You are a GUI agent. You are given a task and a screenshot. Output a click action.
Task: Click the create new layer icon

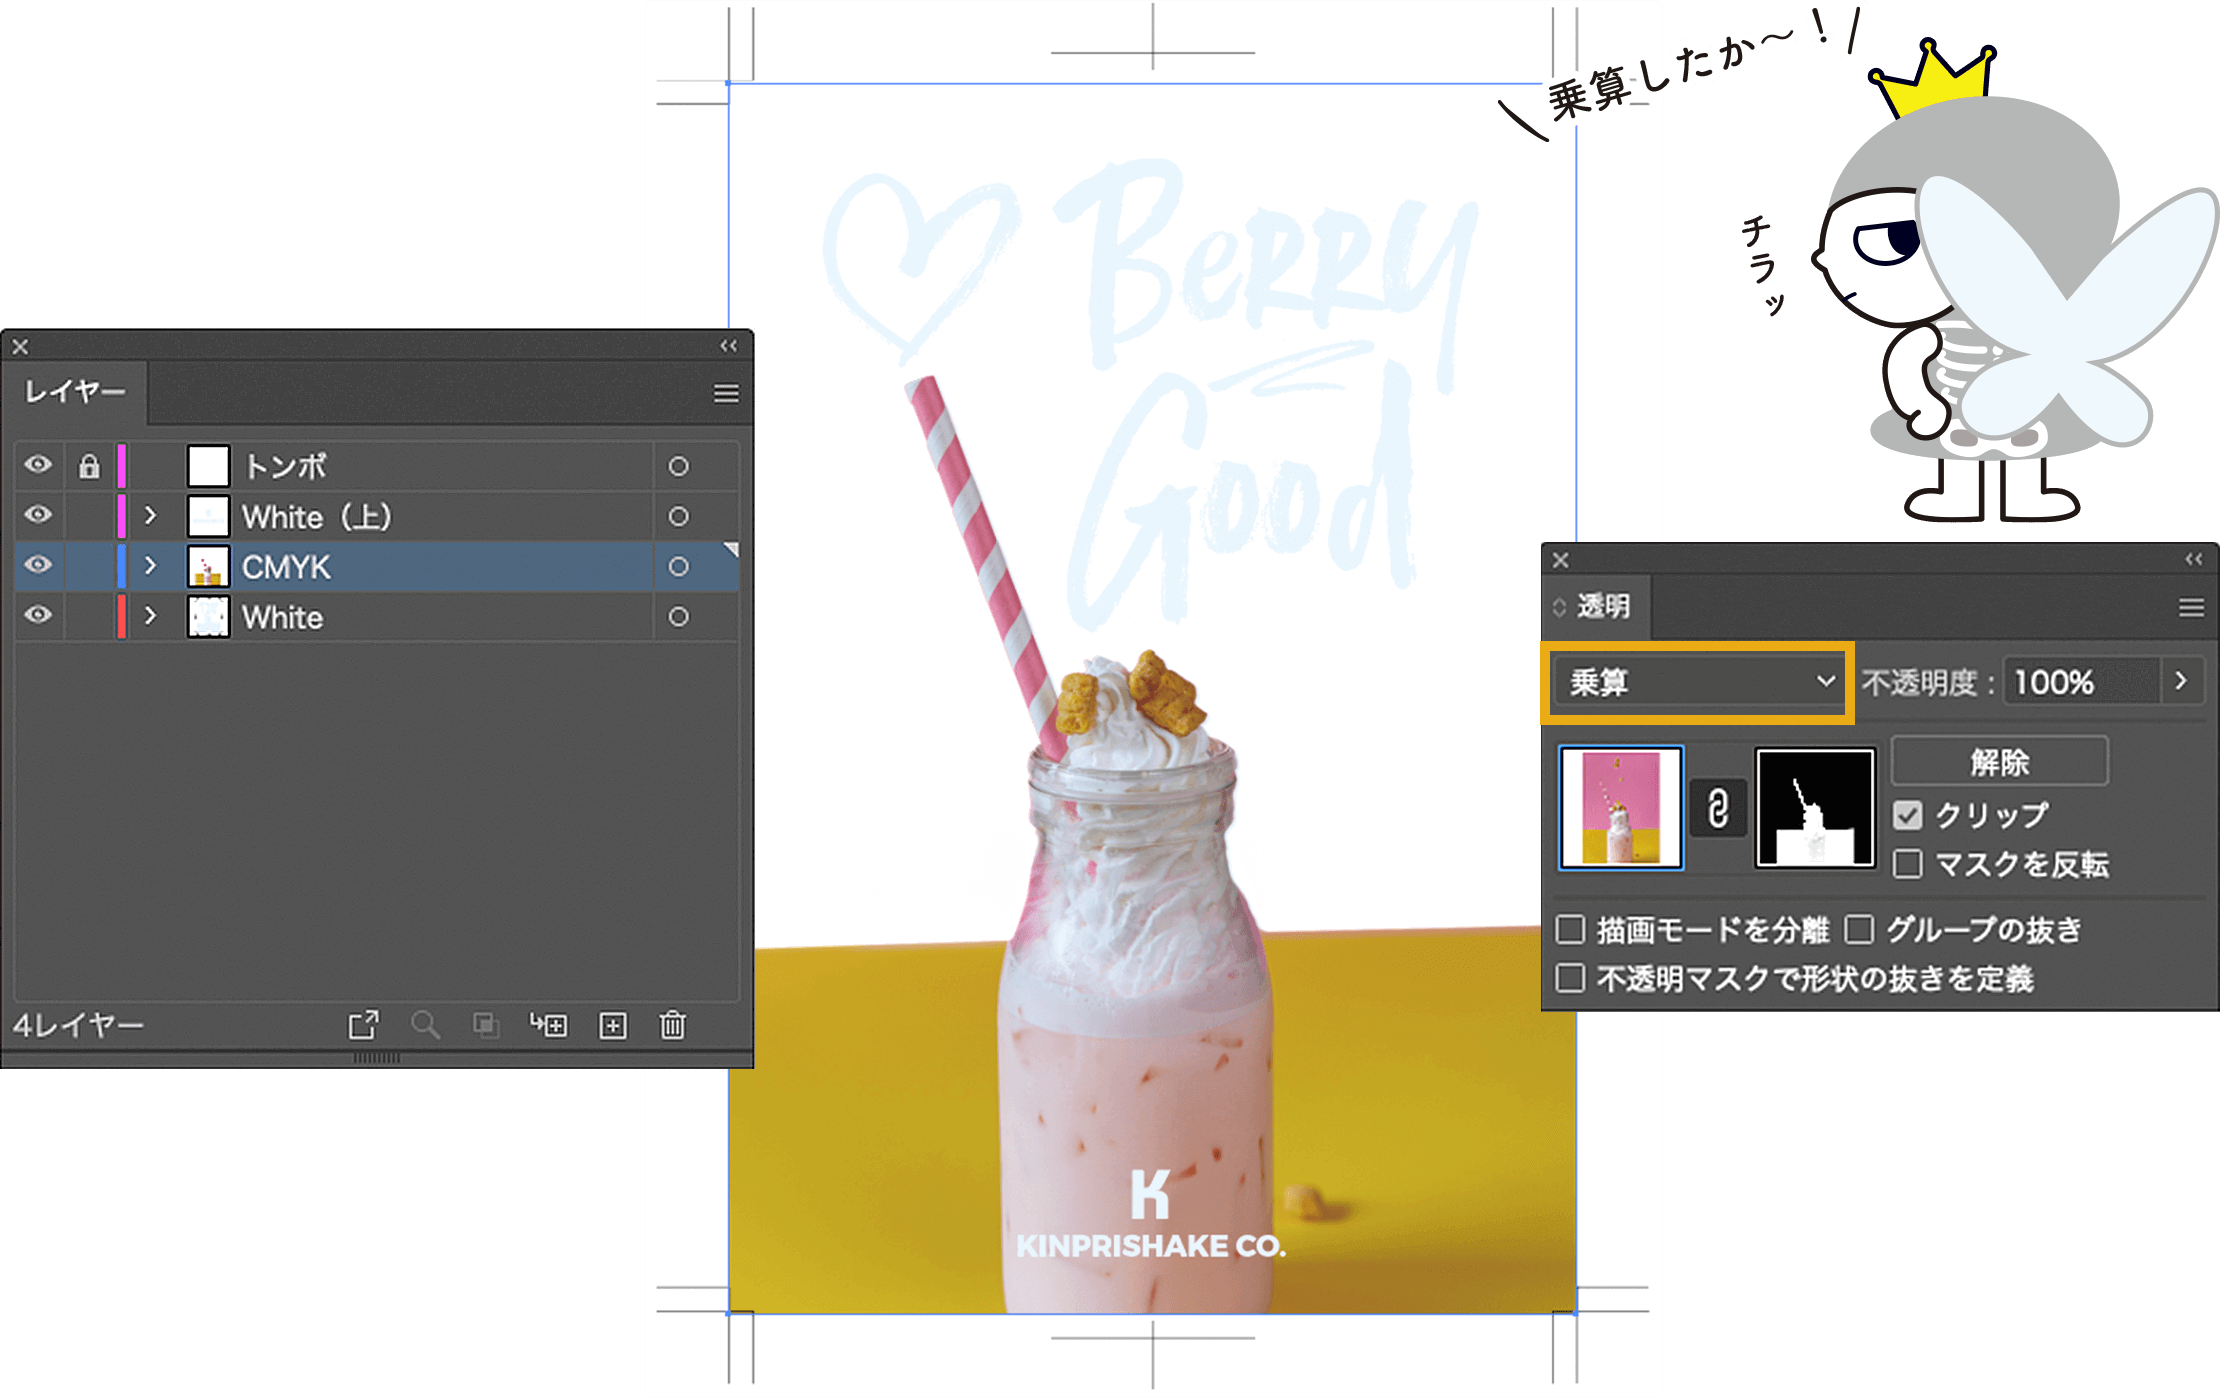(x=613, y=1025)
